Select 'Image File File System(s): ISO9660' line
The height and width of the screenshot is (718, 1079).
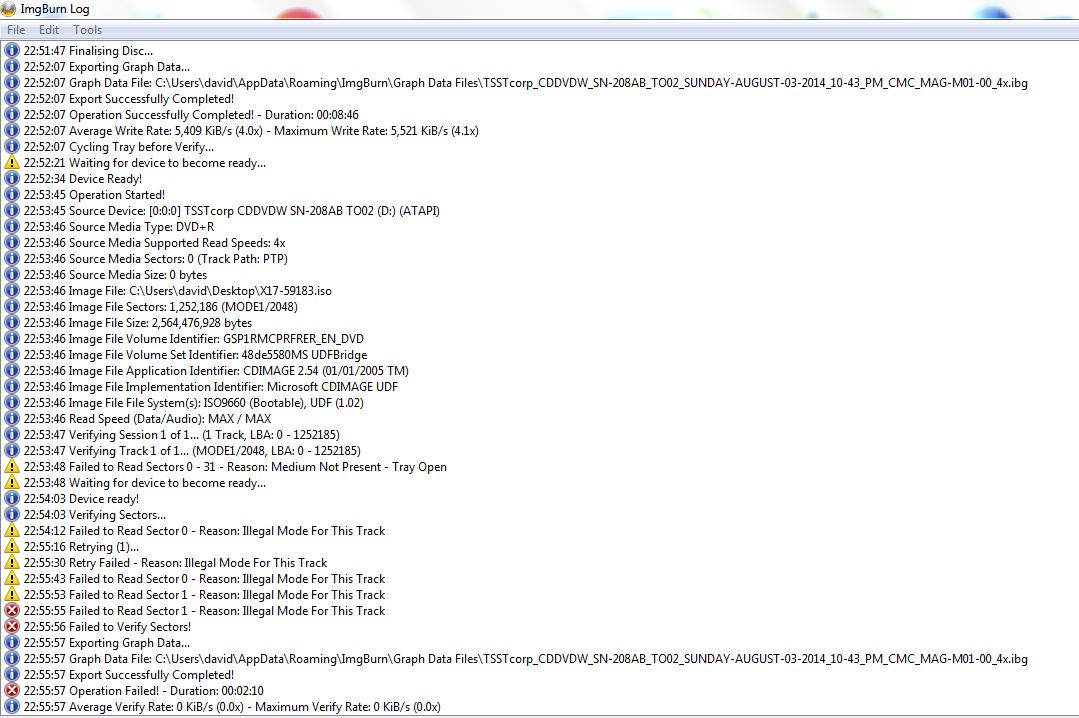click(194, 403)
